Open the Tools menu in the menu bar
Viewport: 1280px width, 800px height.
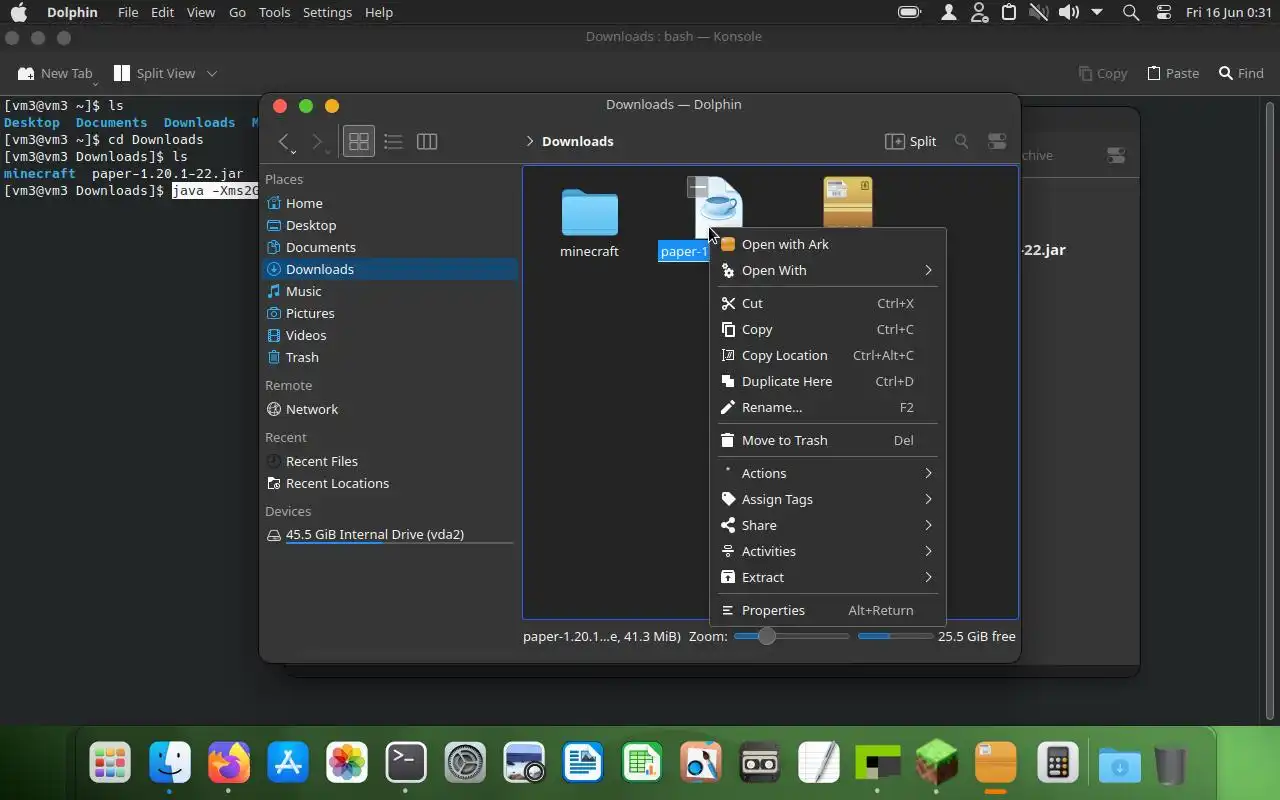point(274,12)
